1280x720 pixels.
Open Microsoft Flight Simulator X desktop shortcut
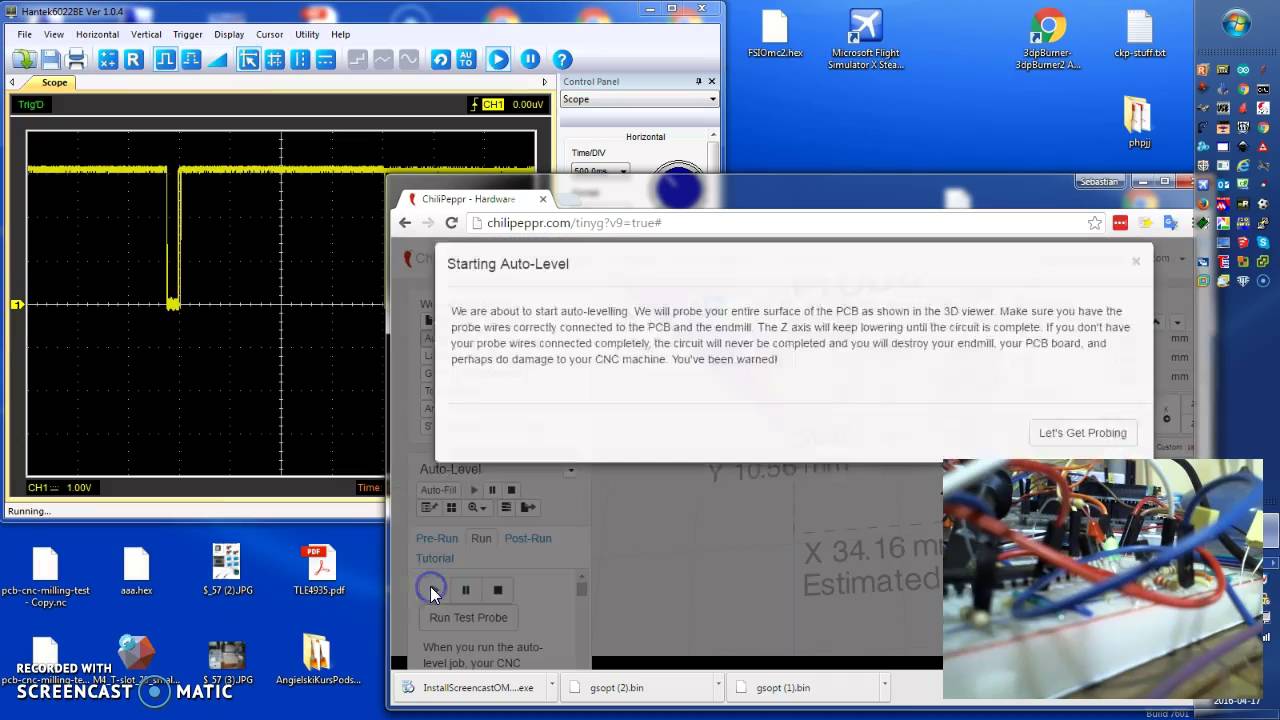[865, 40]
